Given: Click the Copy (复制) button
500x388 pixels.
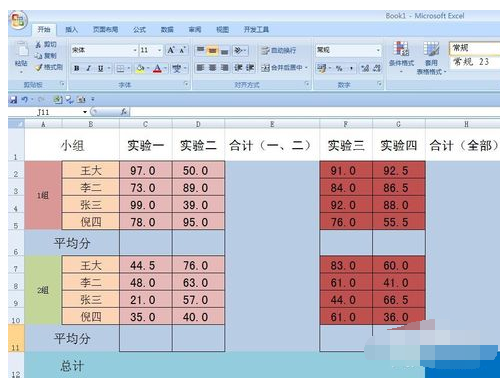Looking at the screenshot, I should (x=46, y=56).
